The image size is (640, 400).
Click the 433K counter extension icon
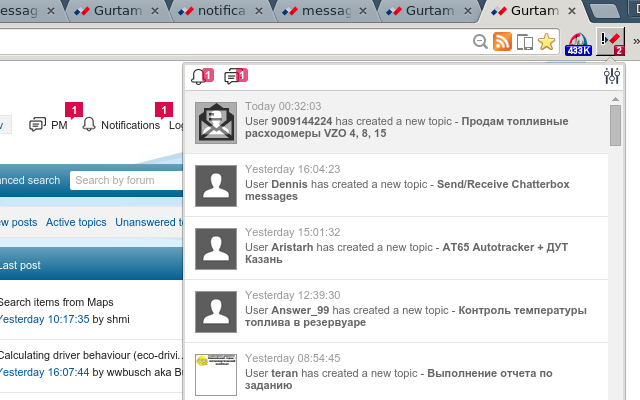[x=578, y=42]
